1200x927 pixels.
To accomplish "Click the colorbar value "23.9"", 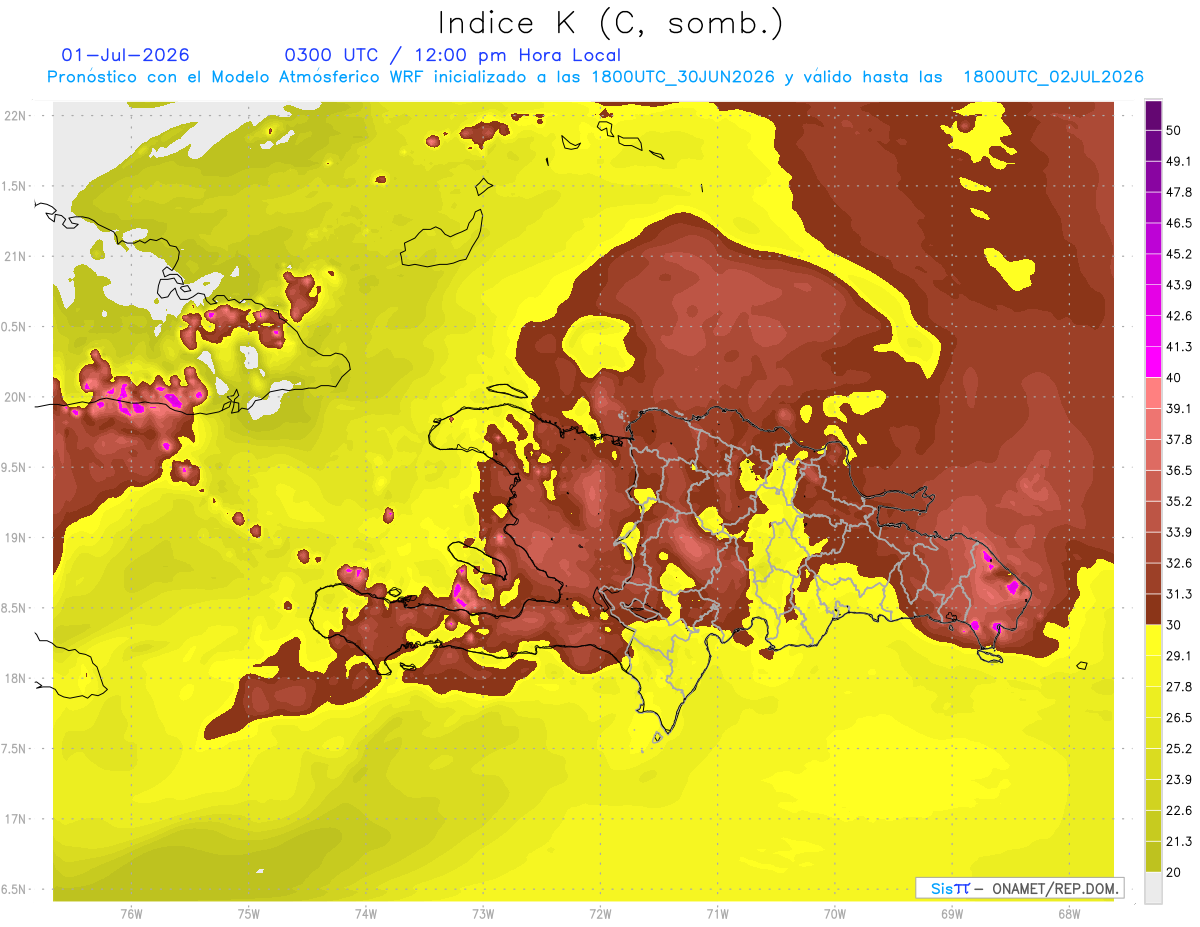I will point(1178,780).
